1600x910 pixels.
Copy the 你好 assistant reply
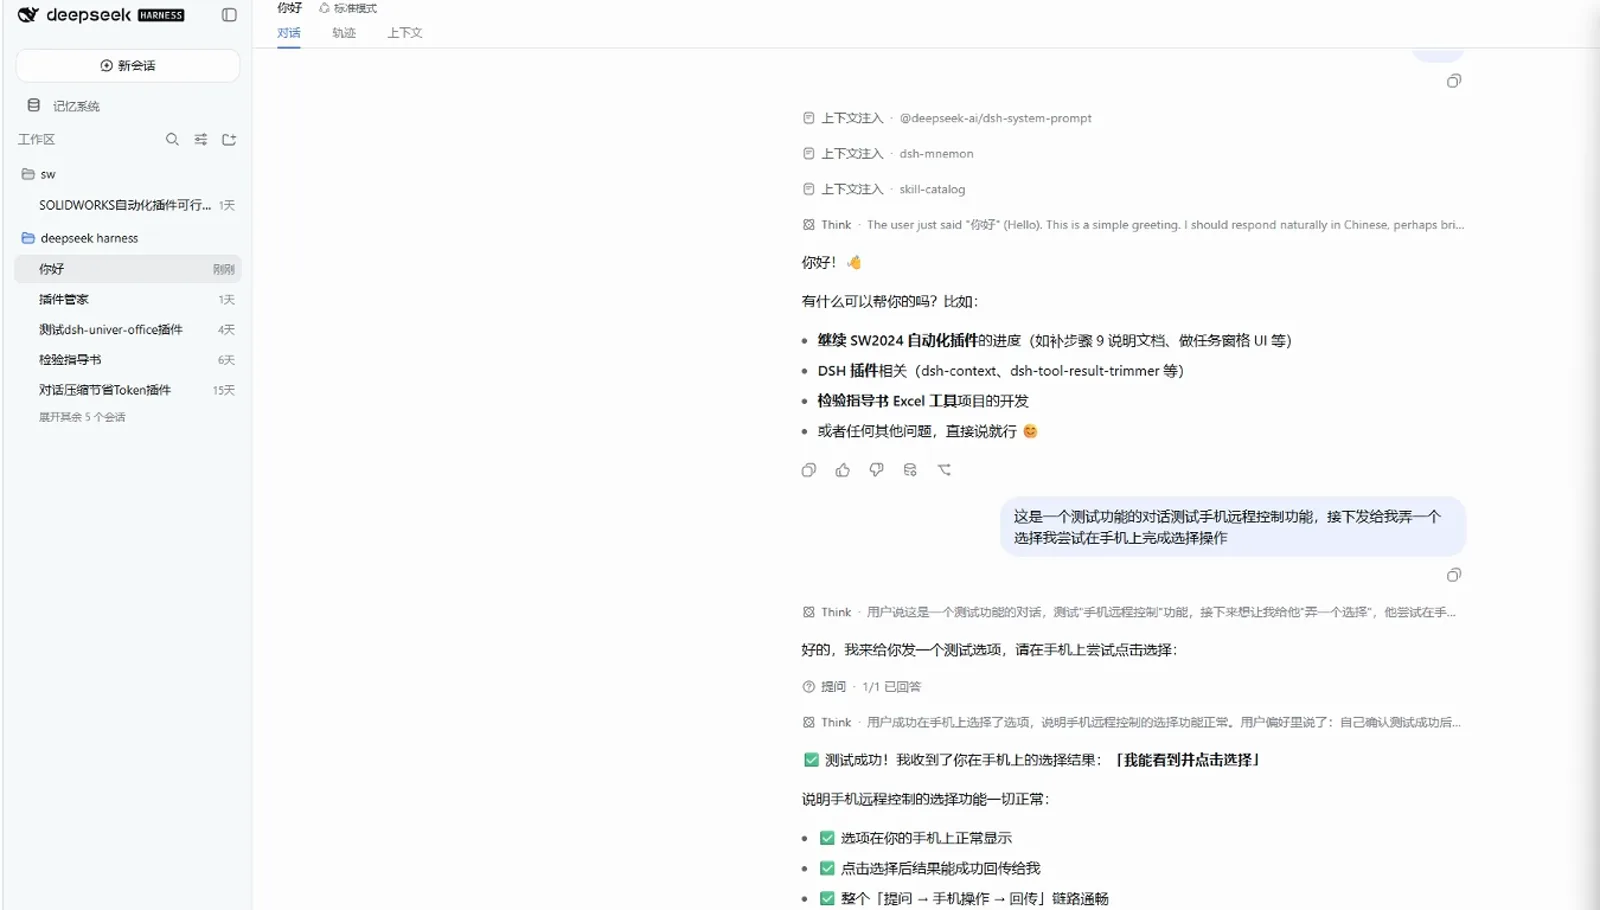click(x=809, y=470)
